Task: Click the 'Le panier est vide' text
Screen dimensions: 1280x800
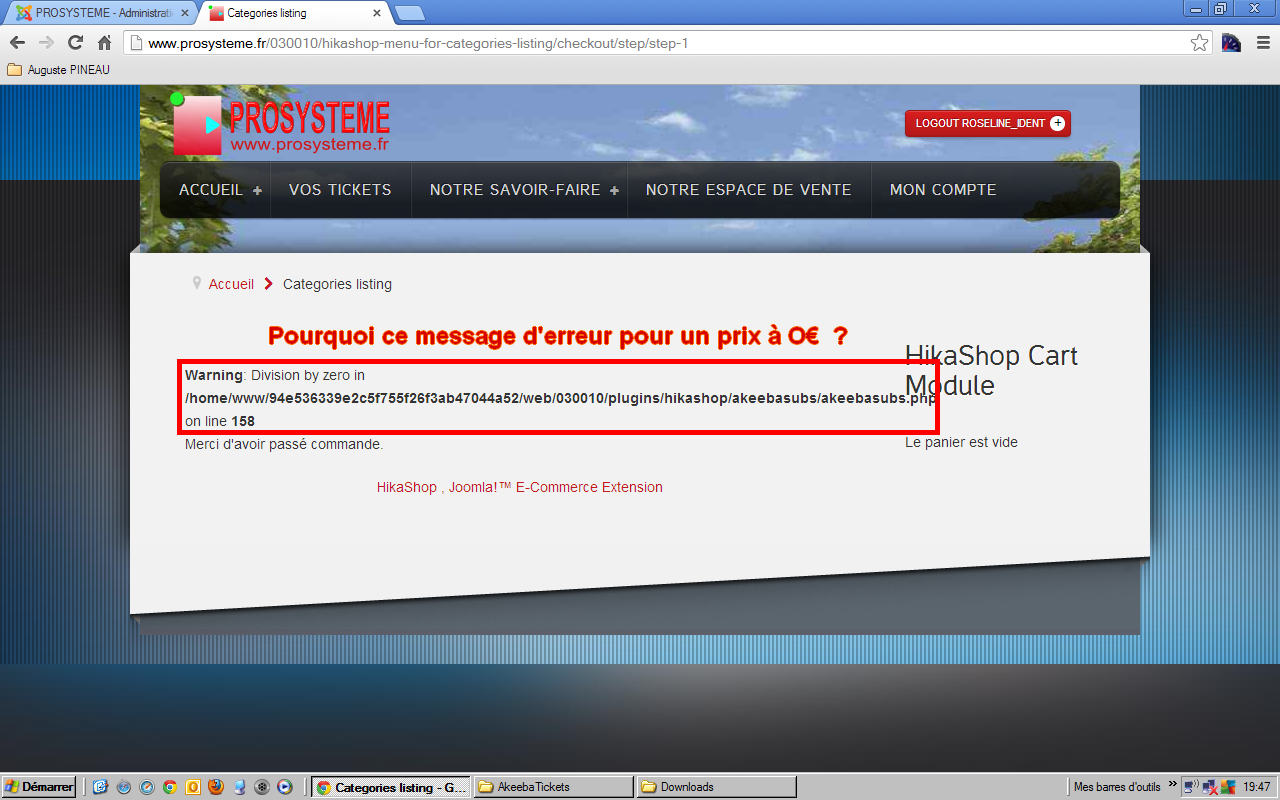Action: [961, 442]
